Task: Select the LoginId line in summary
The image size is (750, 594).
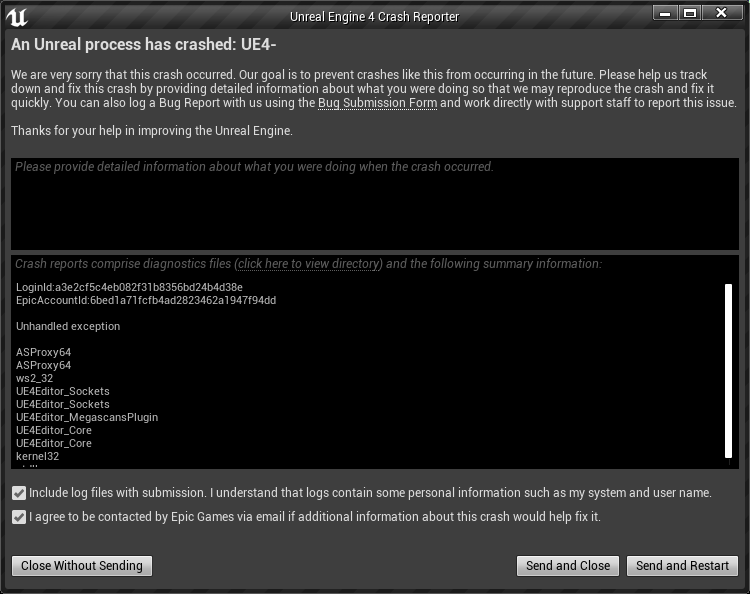Action: point(129,287)
